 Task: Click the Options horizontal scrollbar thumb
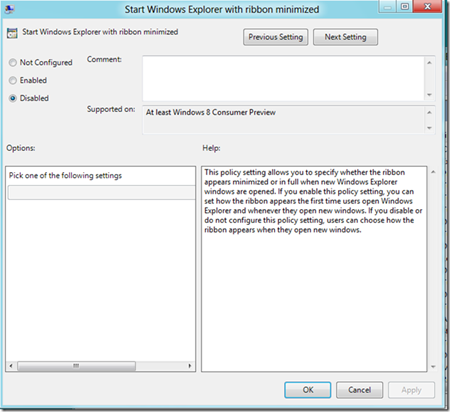(76, 366)
